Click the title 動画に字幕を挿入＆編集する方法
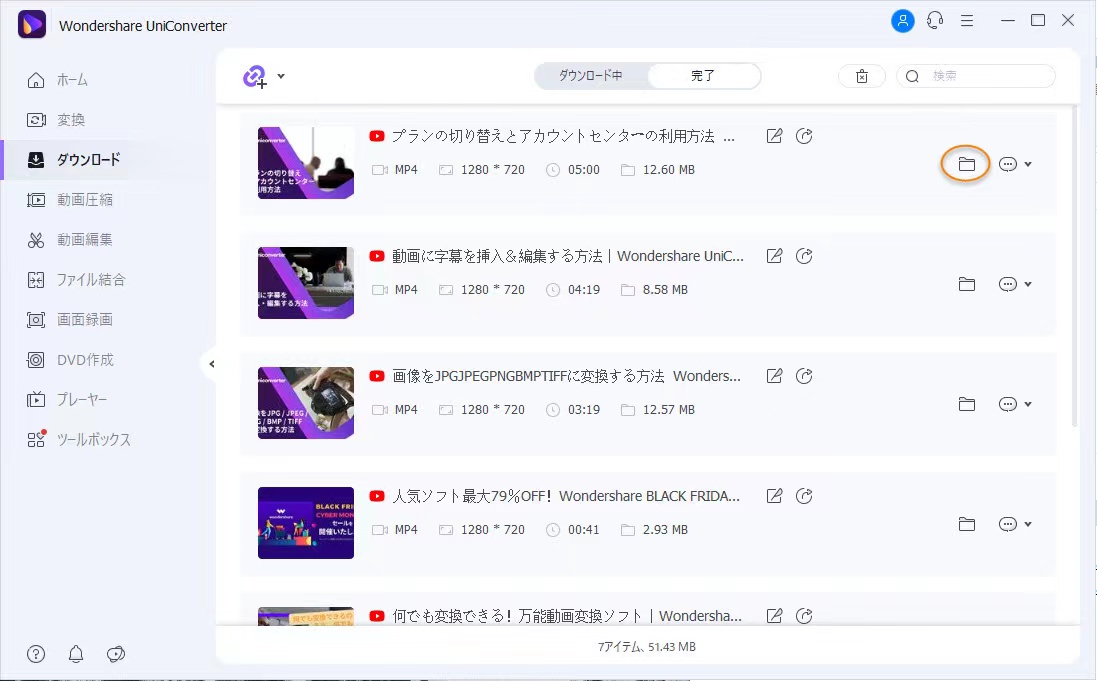The width and height of the screenshot is (1097, 681). (497, 256)
